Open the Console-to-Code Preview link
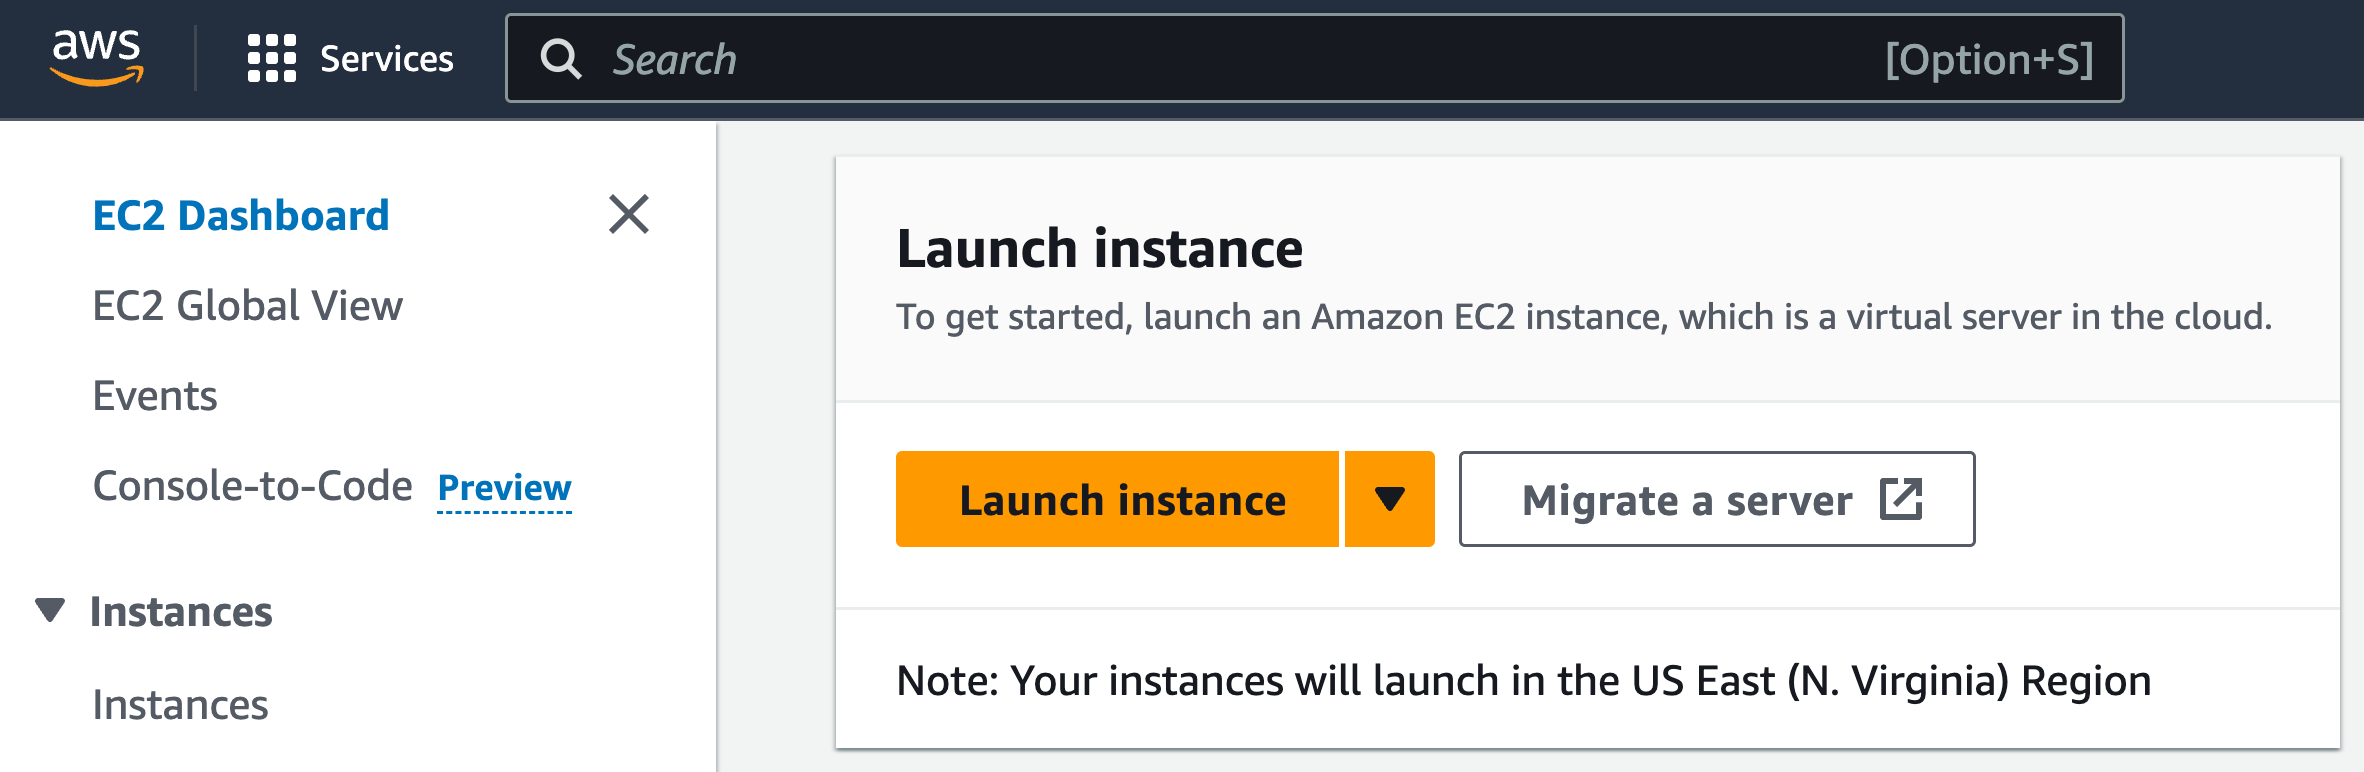 tap(504, 488)
